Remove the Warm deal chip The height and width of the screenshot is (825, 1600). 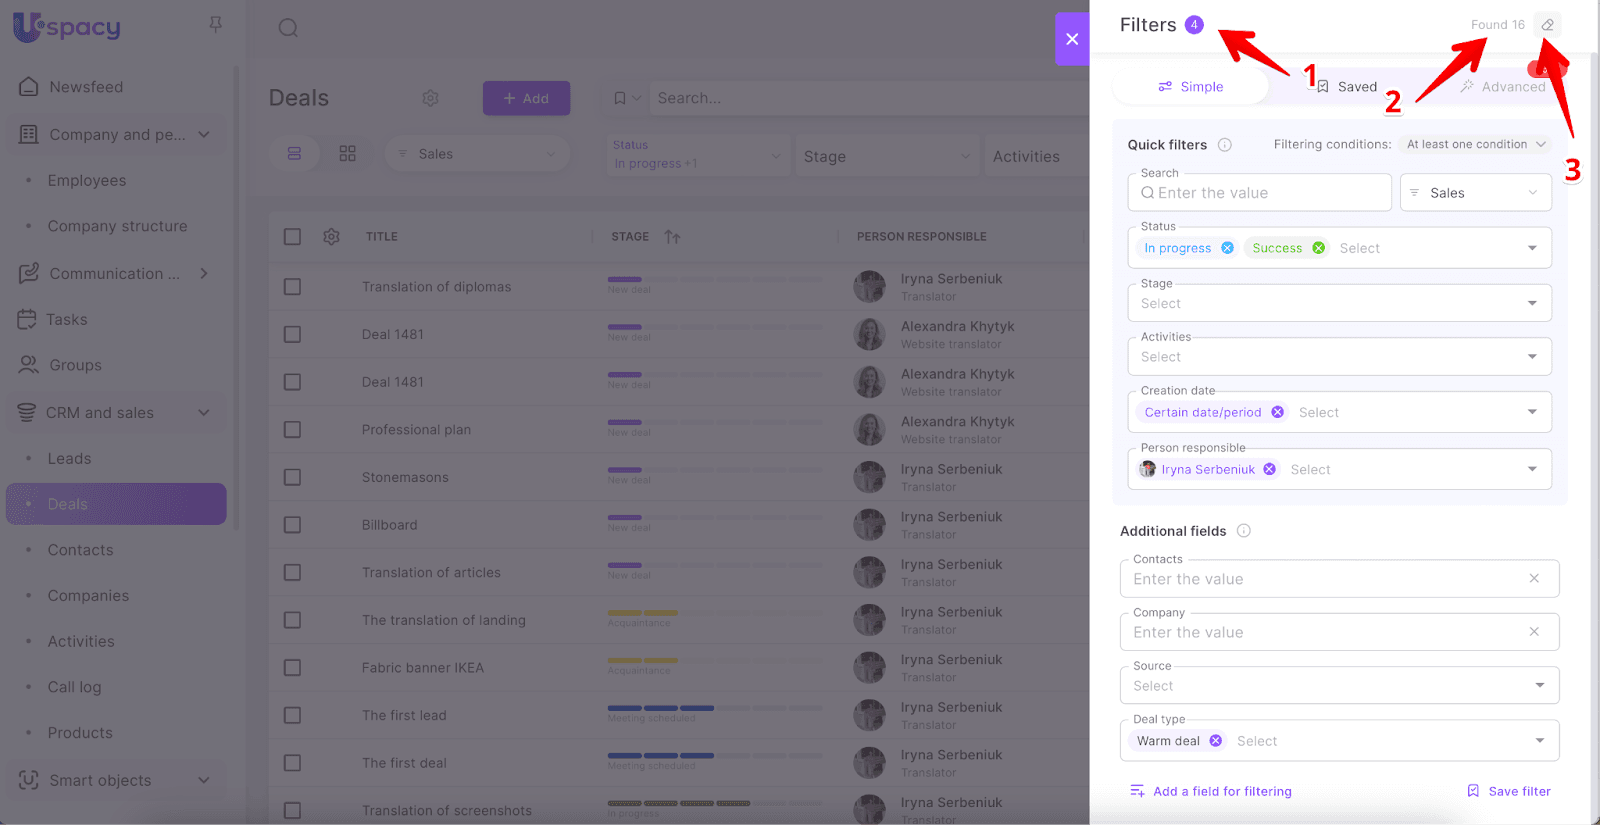click(x=1215, y=741)
